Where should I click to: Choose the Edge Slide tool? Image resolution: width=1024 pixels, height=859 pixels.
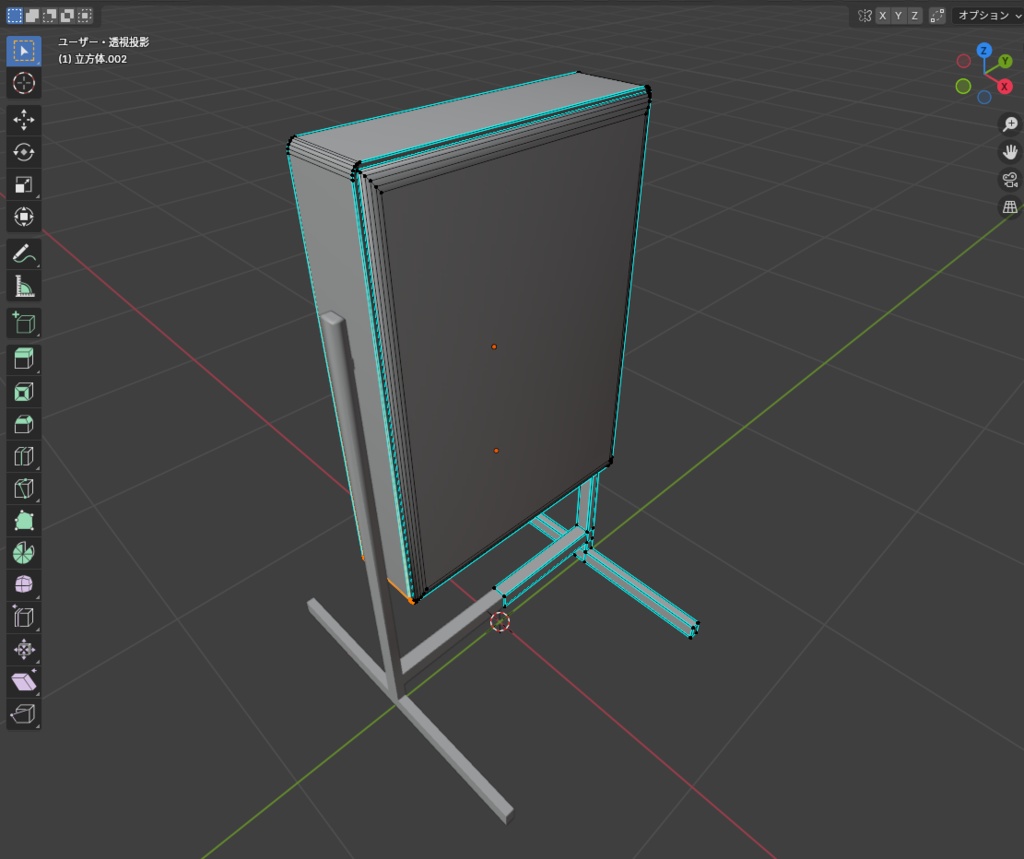[x=24, y=617]
